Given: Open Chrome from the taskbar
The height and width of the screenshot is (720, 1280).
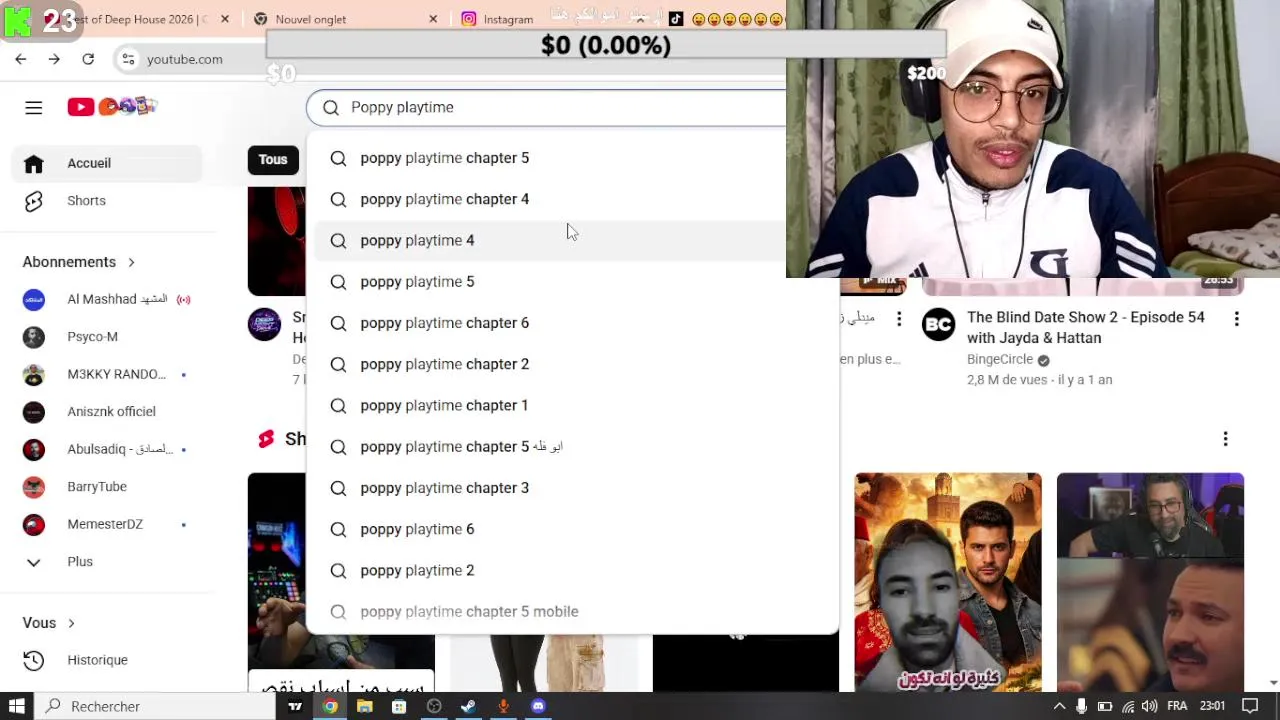Looking at the screenshot, I should click(x=330, y=706).
